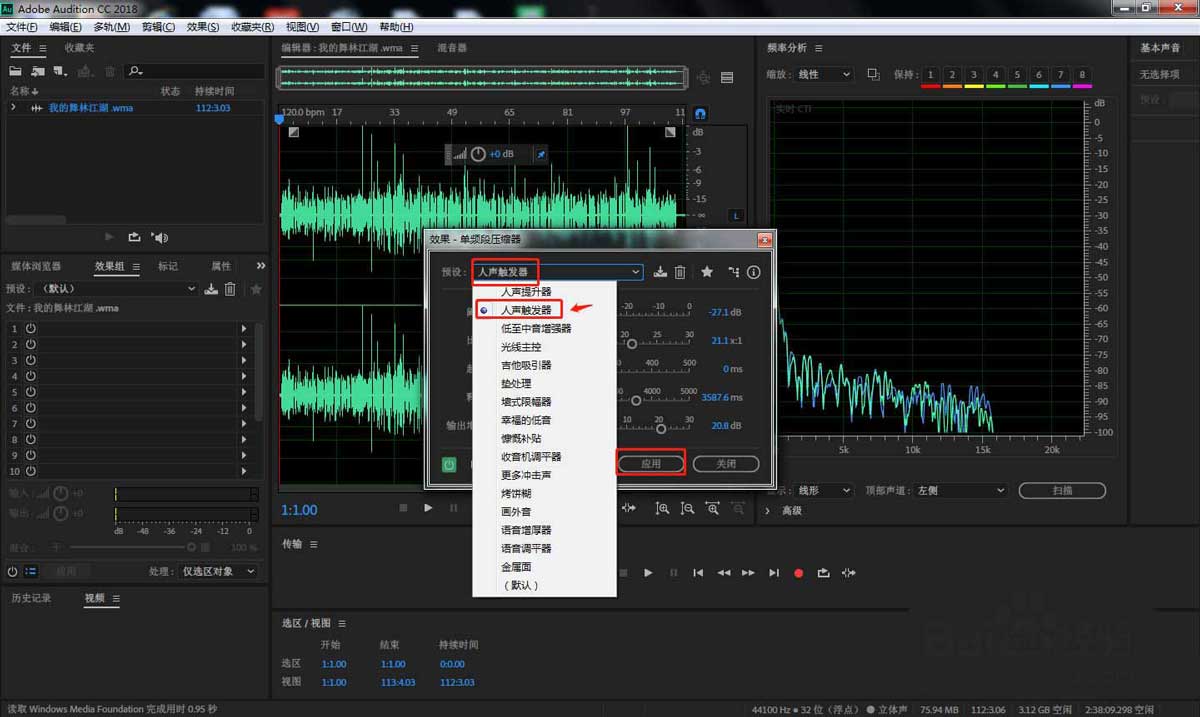The width and height of the screenshot is (1200, 717).
Task: Click Rewind in Transport panel
Action: (x=723, y=573)
